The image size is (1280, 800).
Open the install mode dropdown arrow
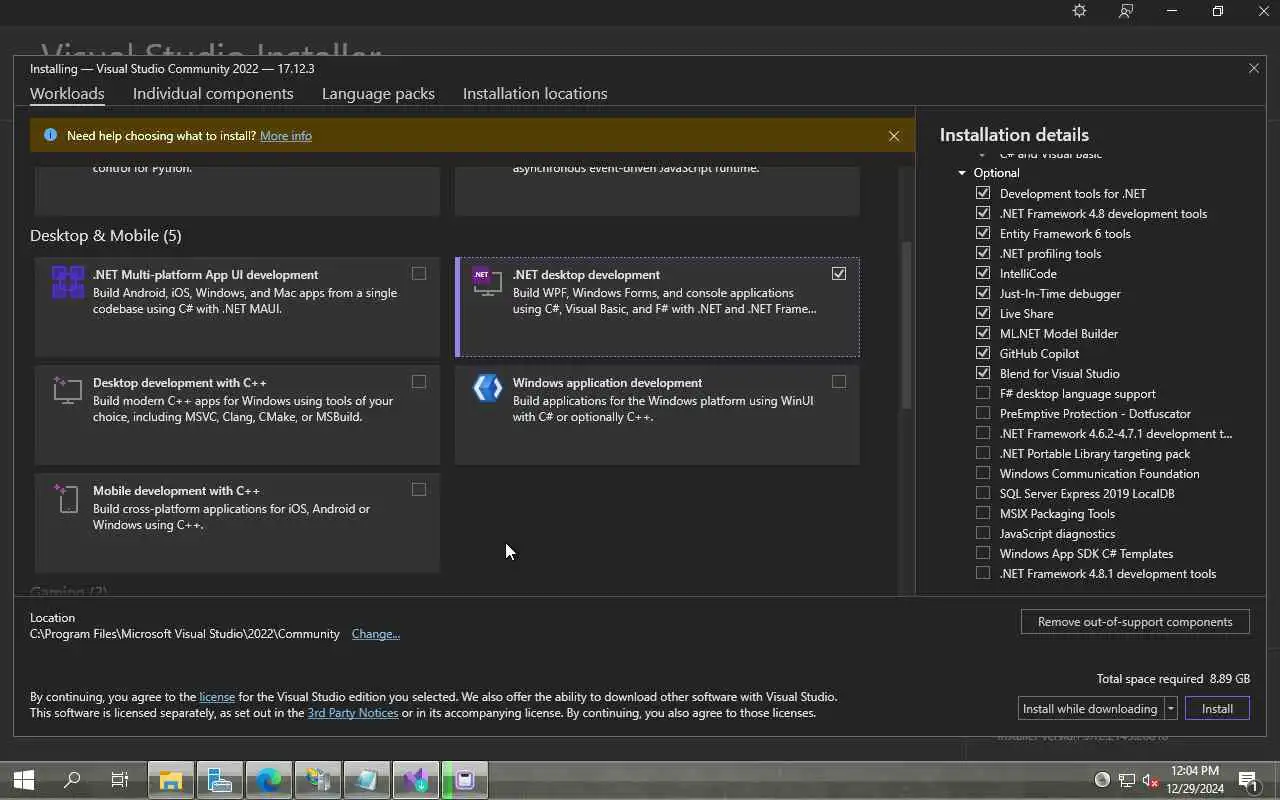click(1170, 708)
